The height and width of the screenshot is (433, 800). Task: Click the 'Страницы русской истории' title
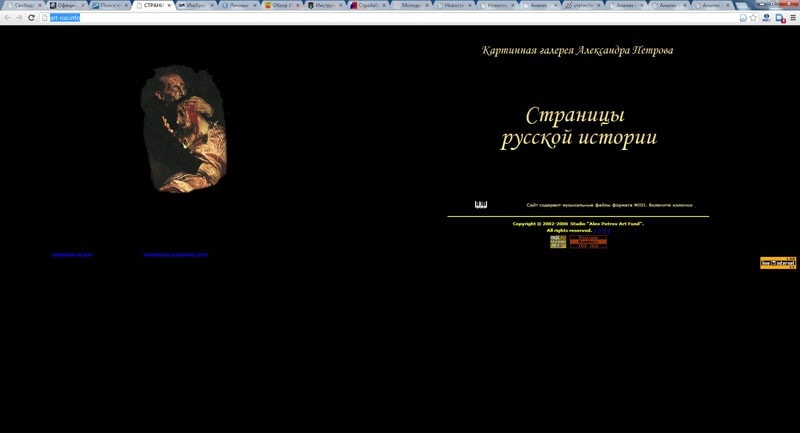point(578,127)
